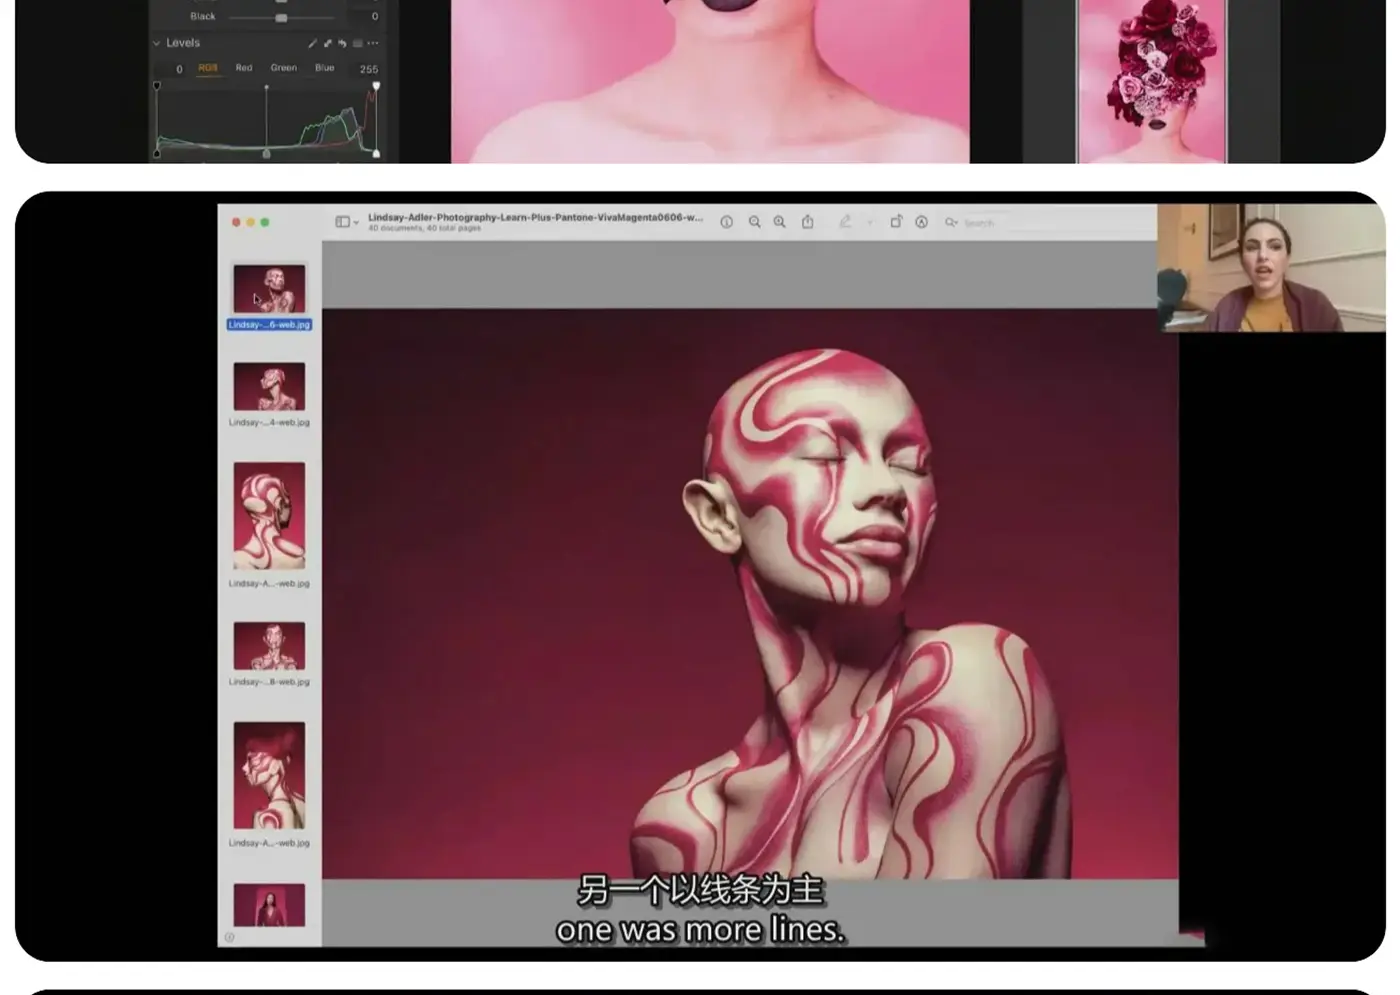Switch to the RGB levels tab

pyautogui.click(x=208, y=68)
